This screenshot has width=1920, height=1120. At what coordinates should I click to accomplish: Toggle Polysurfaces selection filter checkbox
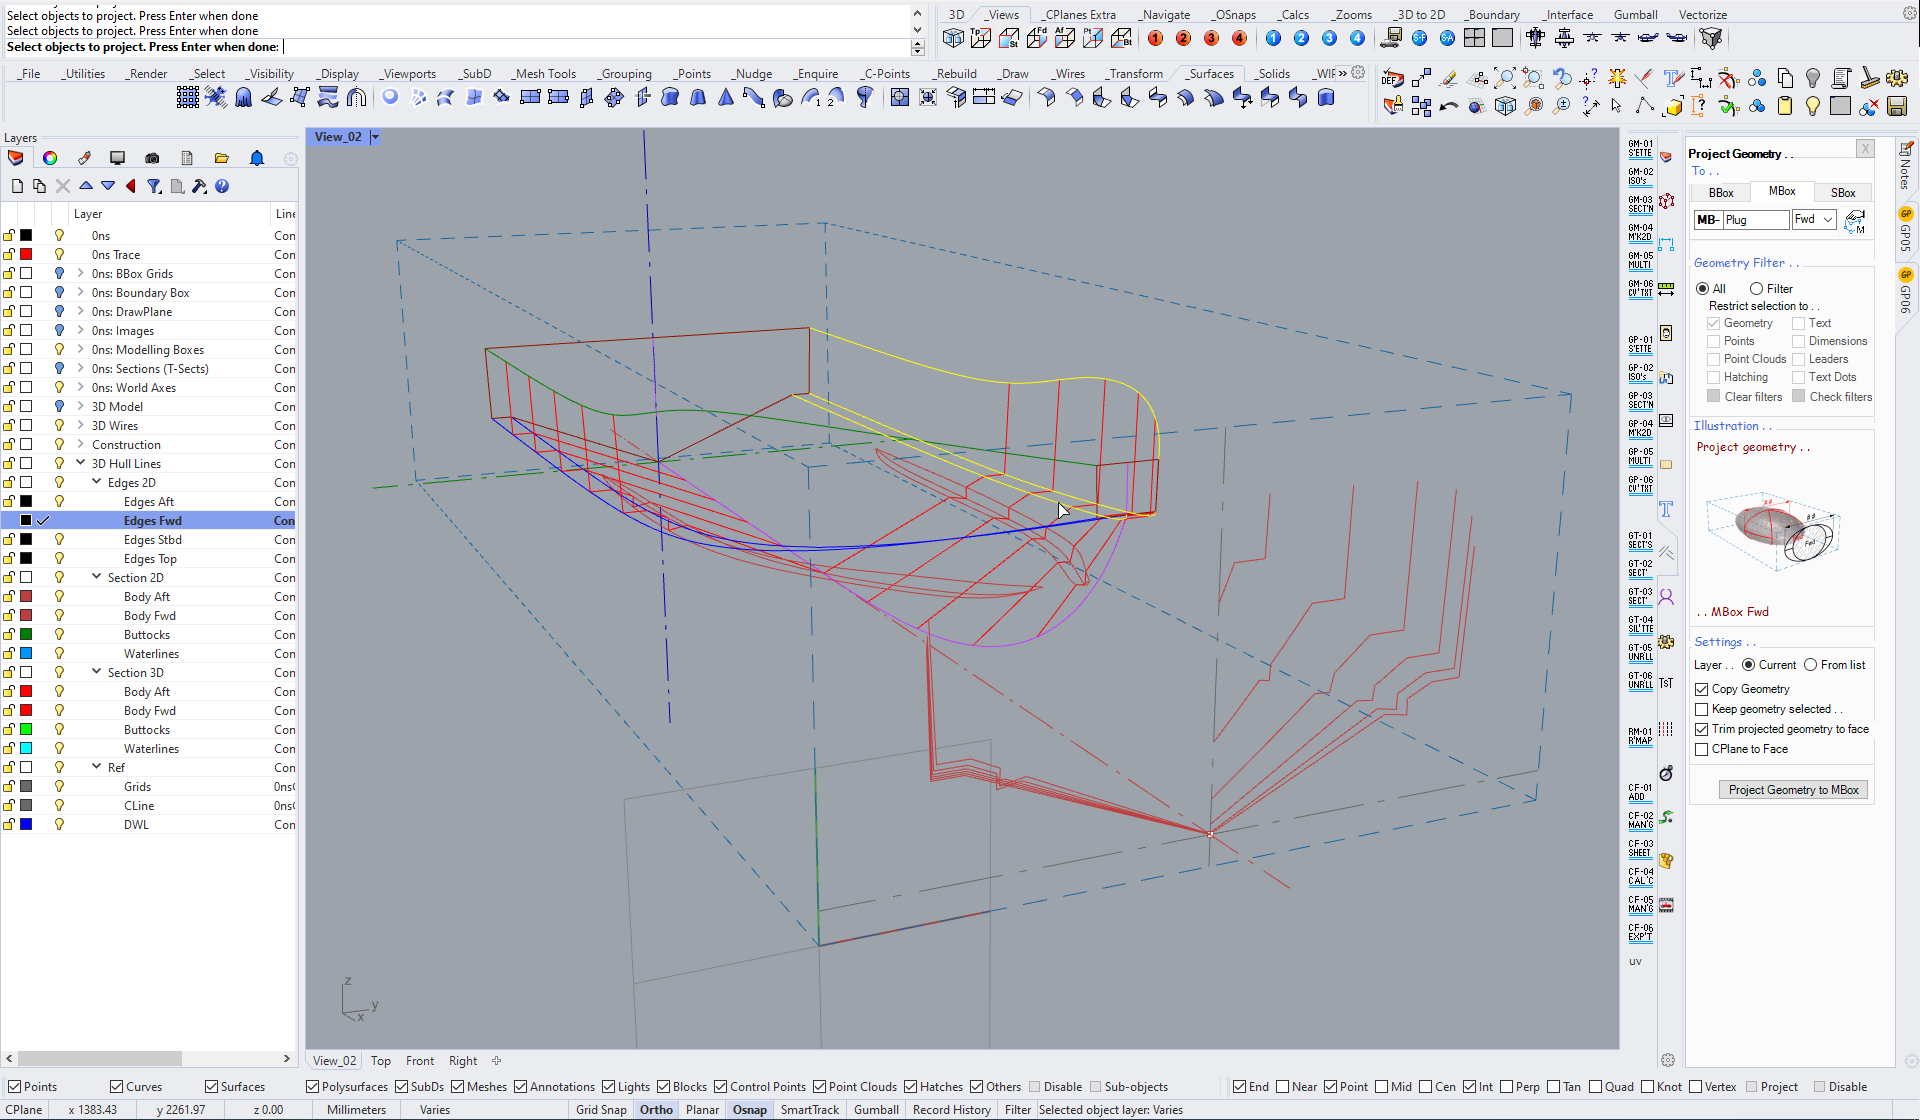pyautogui.click(x=312, y=1087)
